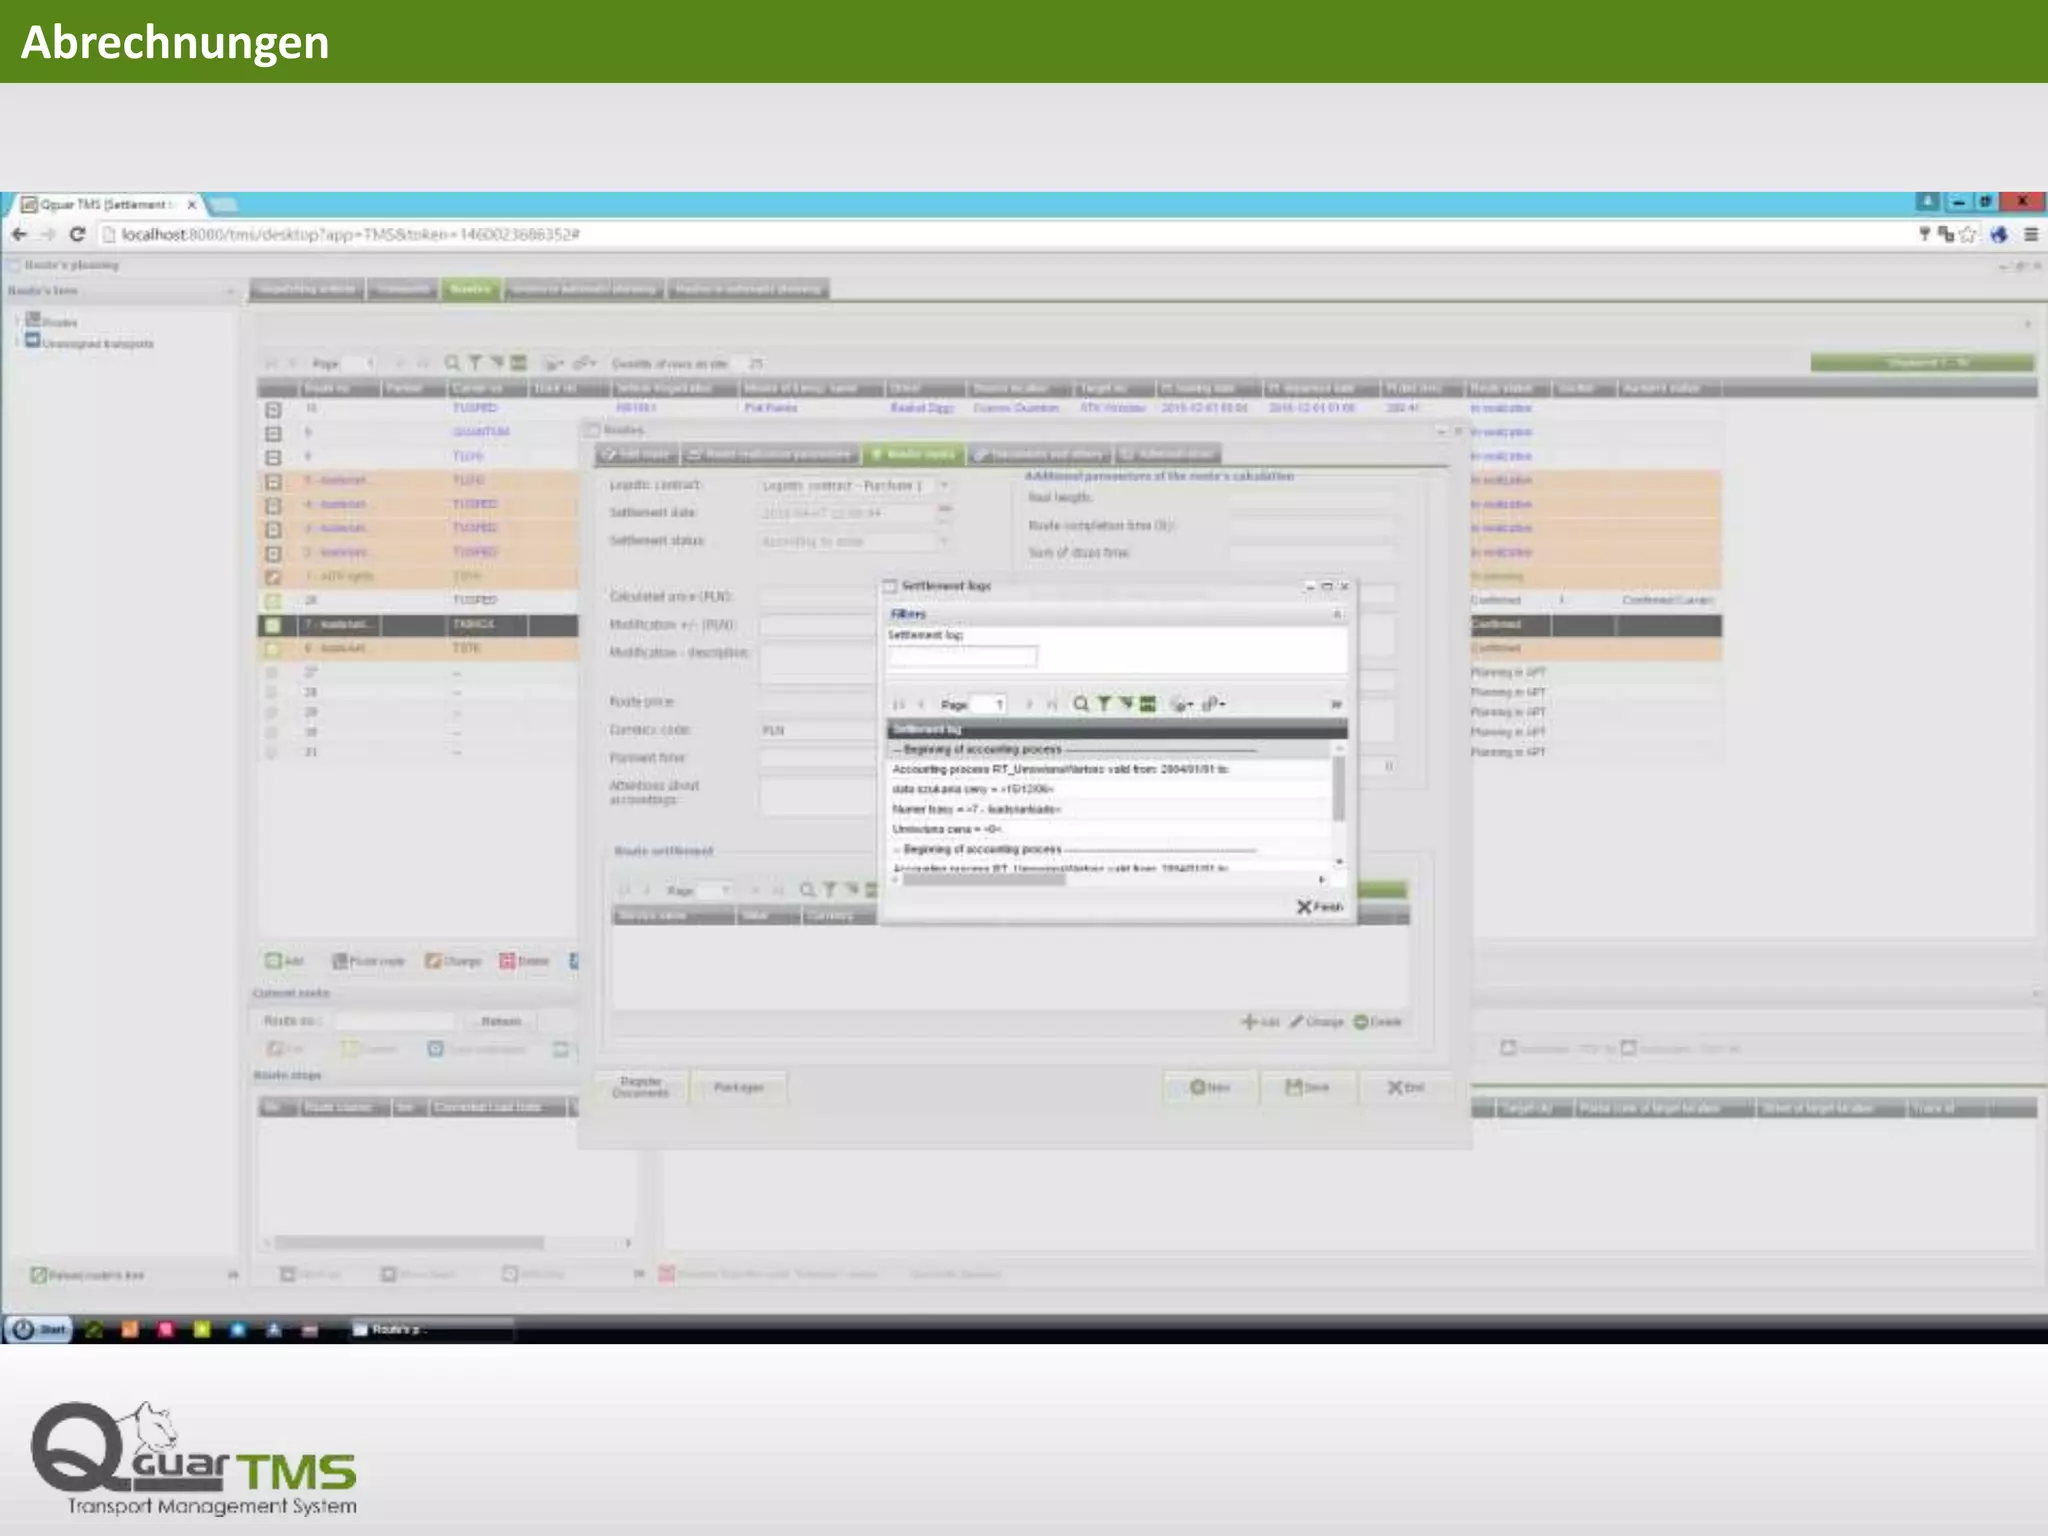The width and height of the screenshot is (2048, 1536).
Task: Collapse the Filters section in Settlement logs
Action: click(1337, 614)
